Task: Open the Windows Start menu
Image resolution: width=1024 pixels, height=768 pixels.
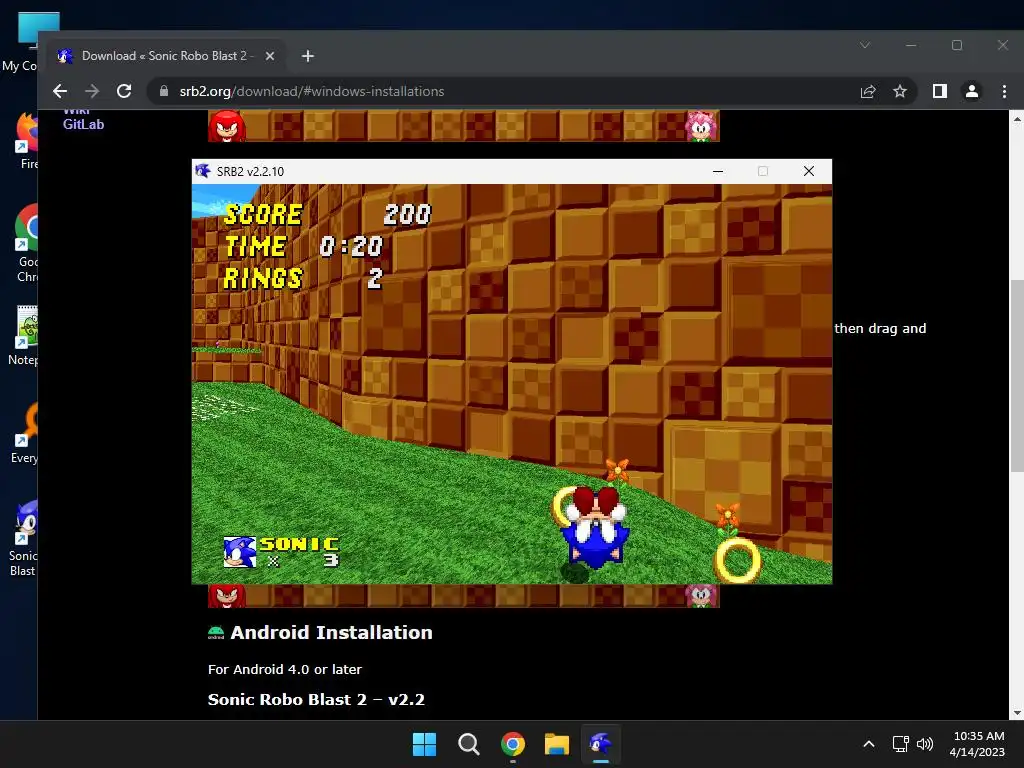Action: click(x=424, y=744)
